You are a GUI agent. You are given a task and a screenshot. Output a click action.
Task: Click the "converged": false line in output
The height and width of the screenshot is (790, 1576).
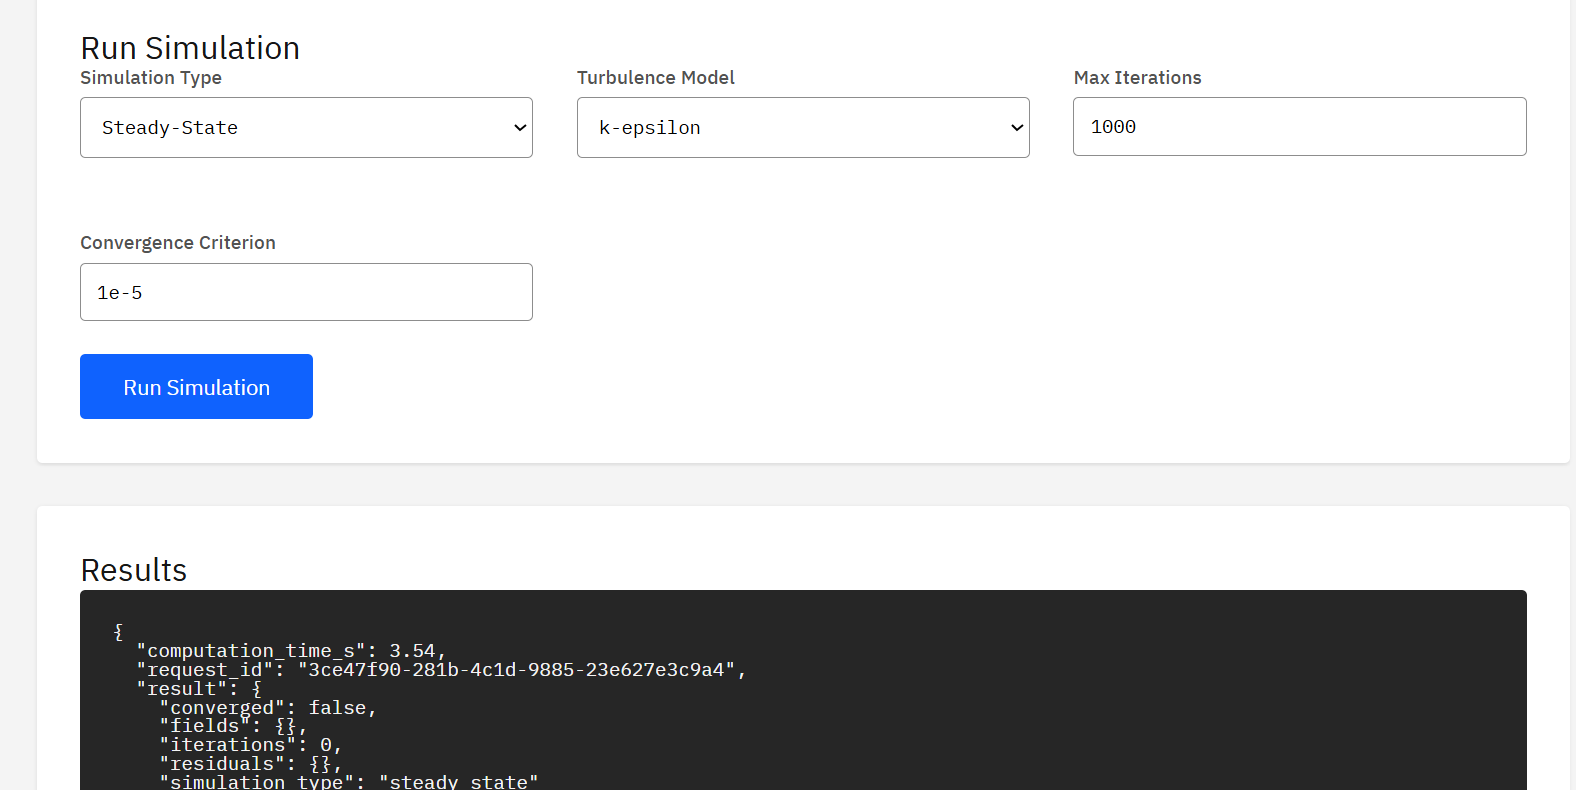click(x=268, y=708)
